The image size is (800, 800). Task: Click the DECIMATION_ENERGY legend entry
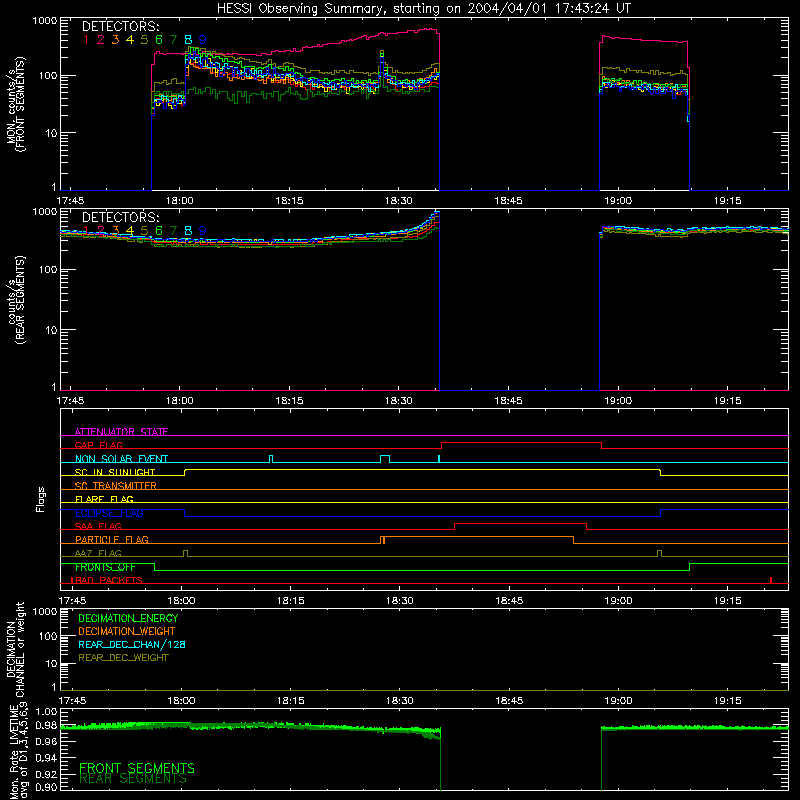click(128, 618)
